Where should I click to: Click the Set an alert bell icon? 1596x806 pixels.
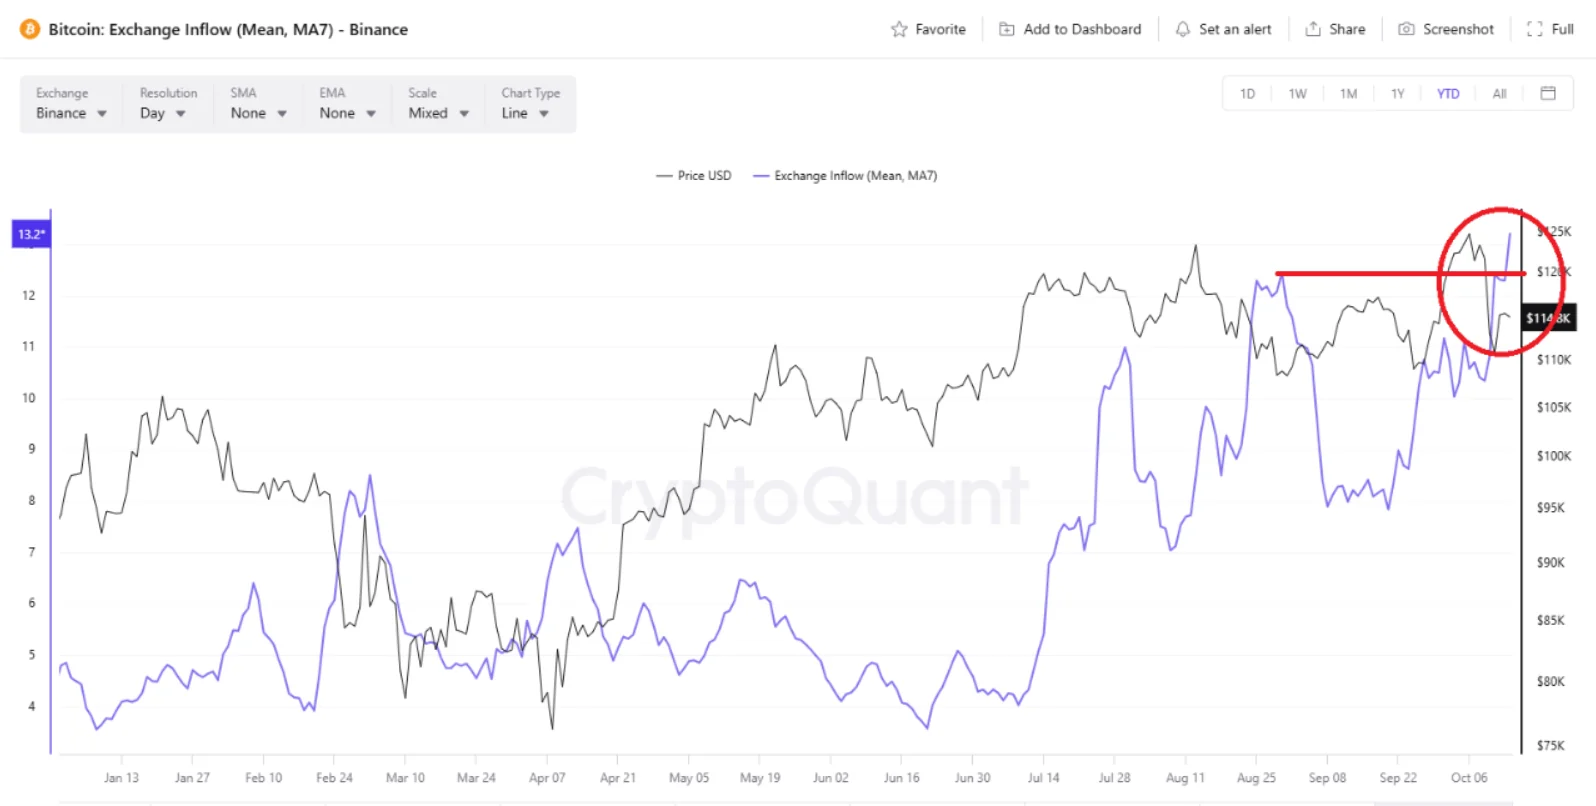(x=1183, y=29)
